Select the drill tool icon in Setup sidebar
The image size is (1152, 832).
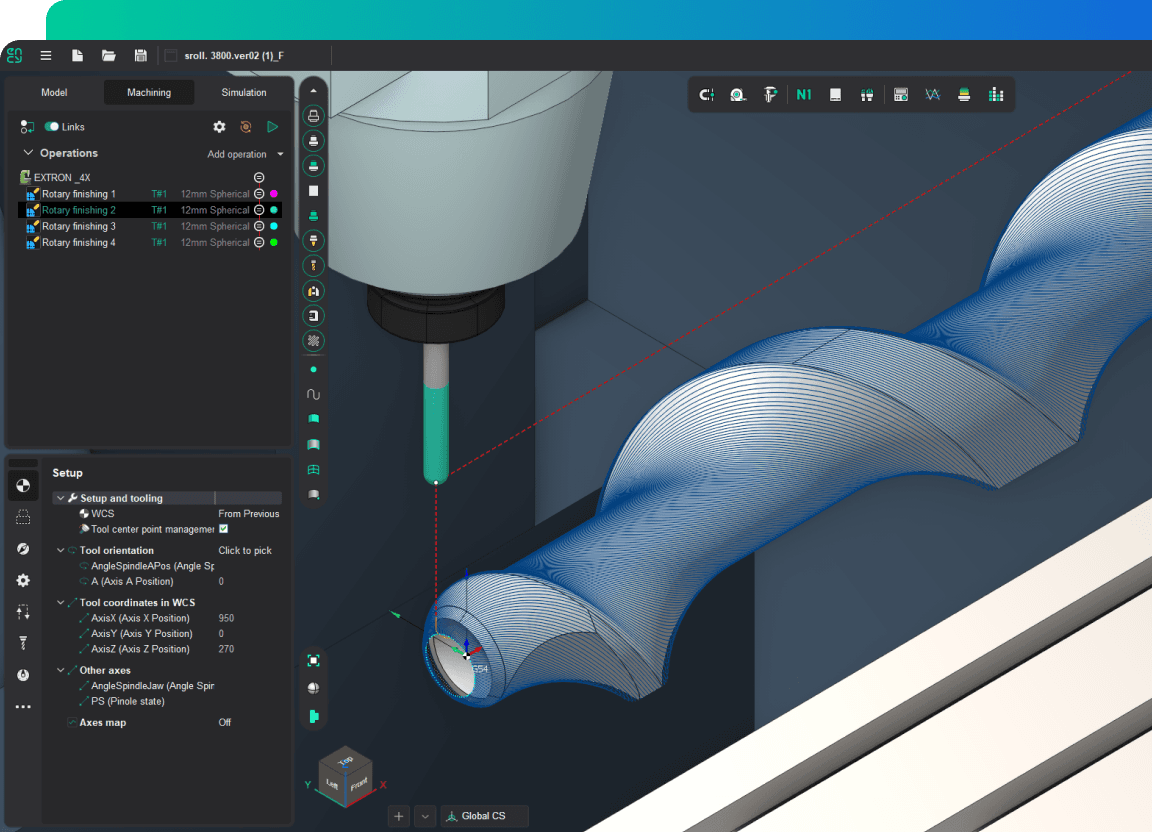coord(23,643)
